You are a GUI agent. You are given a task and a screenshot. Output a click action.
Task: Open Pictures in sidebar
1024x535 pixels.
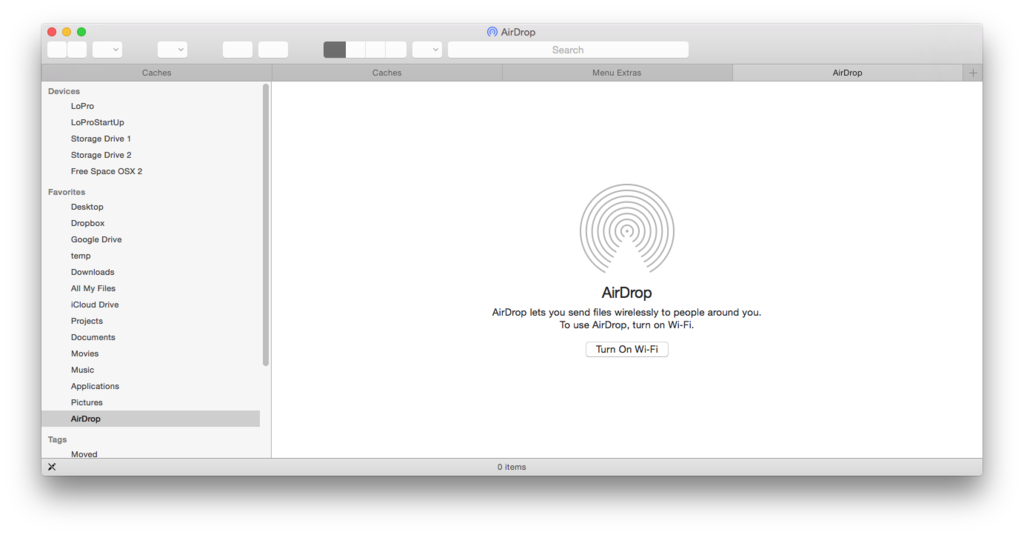coord(87,402)
